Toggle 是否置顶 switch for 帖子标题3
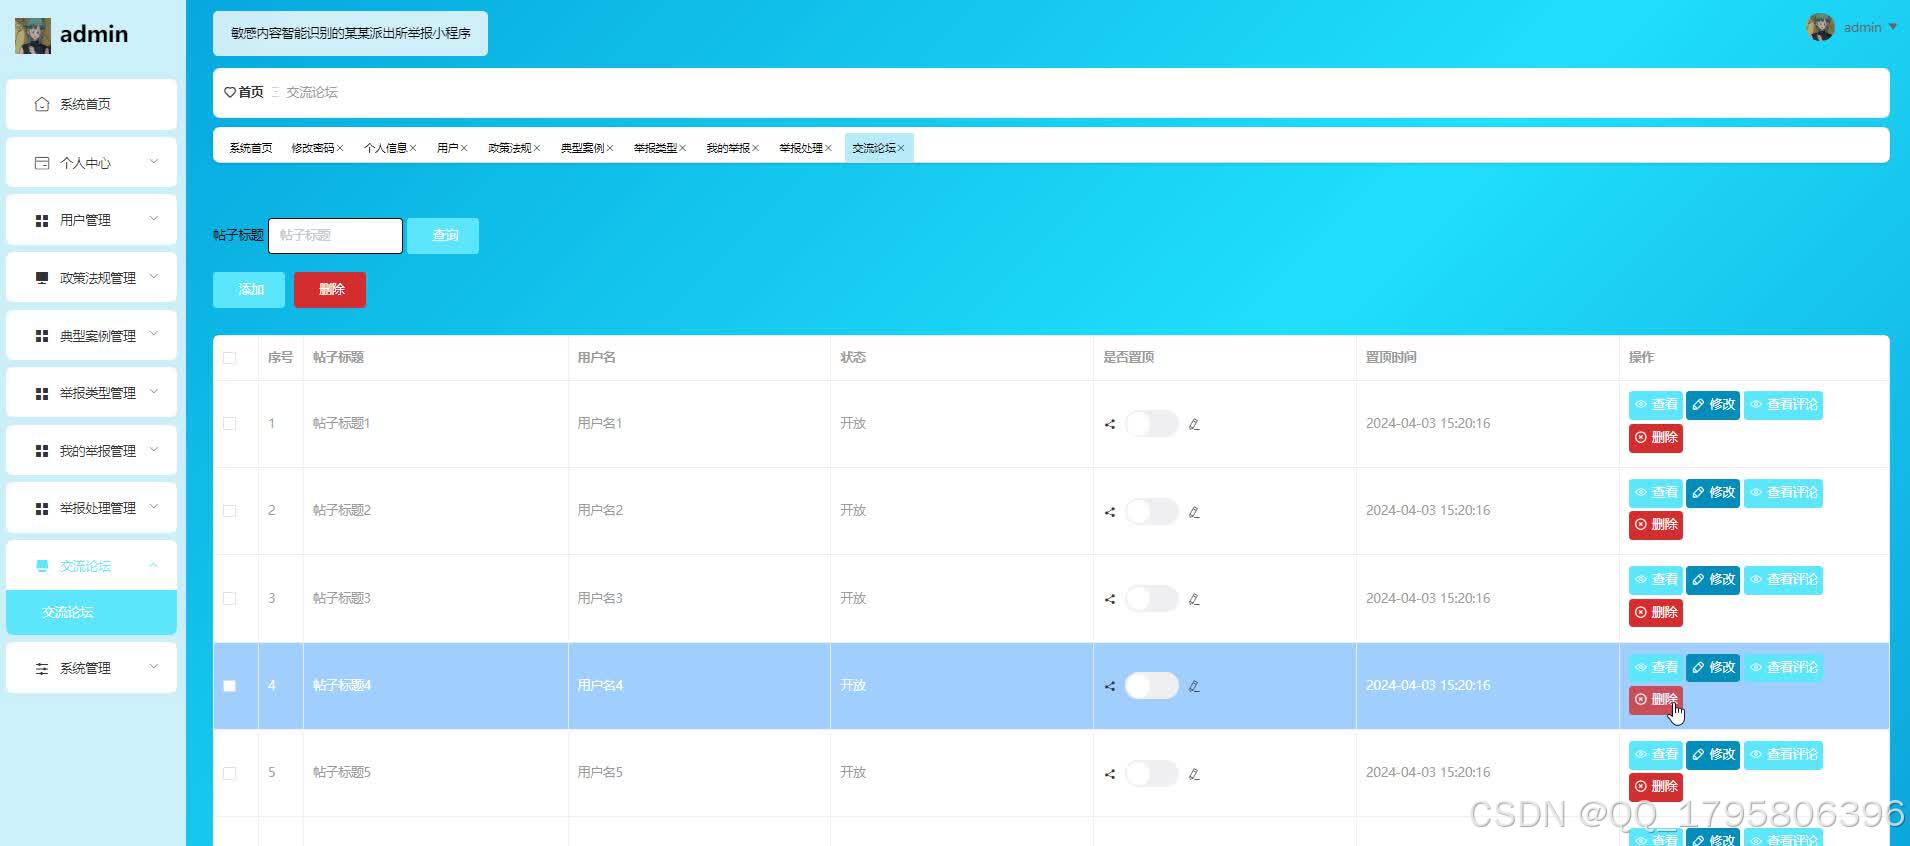 pyautogui.click(x=1151, y=599)
